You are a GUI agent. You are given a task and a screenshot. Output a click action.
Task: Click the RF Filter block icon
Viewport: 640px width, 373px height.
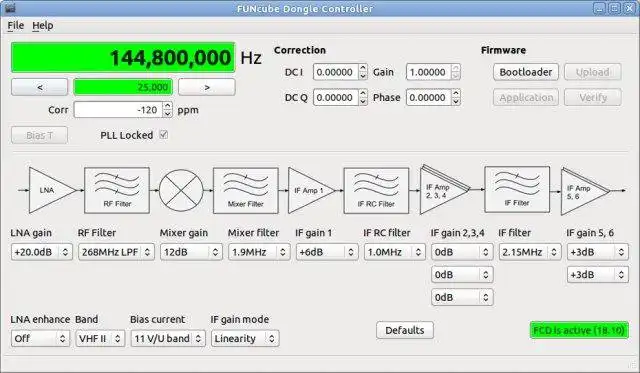pos(117,190)
